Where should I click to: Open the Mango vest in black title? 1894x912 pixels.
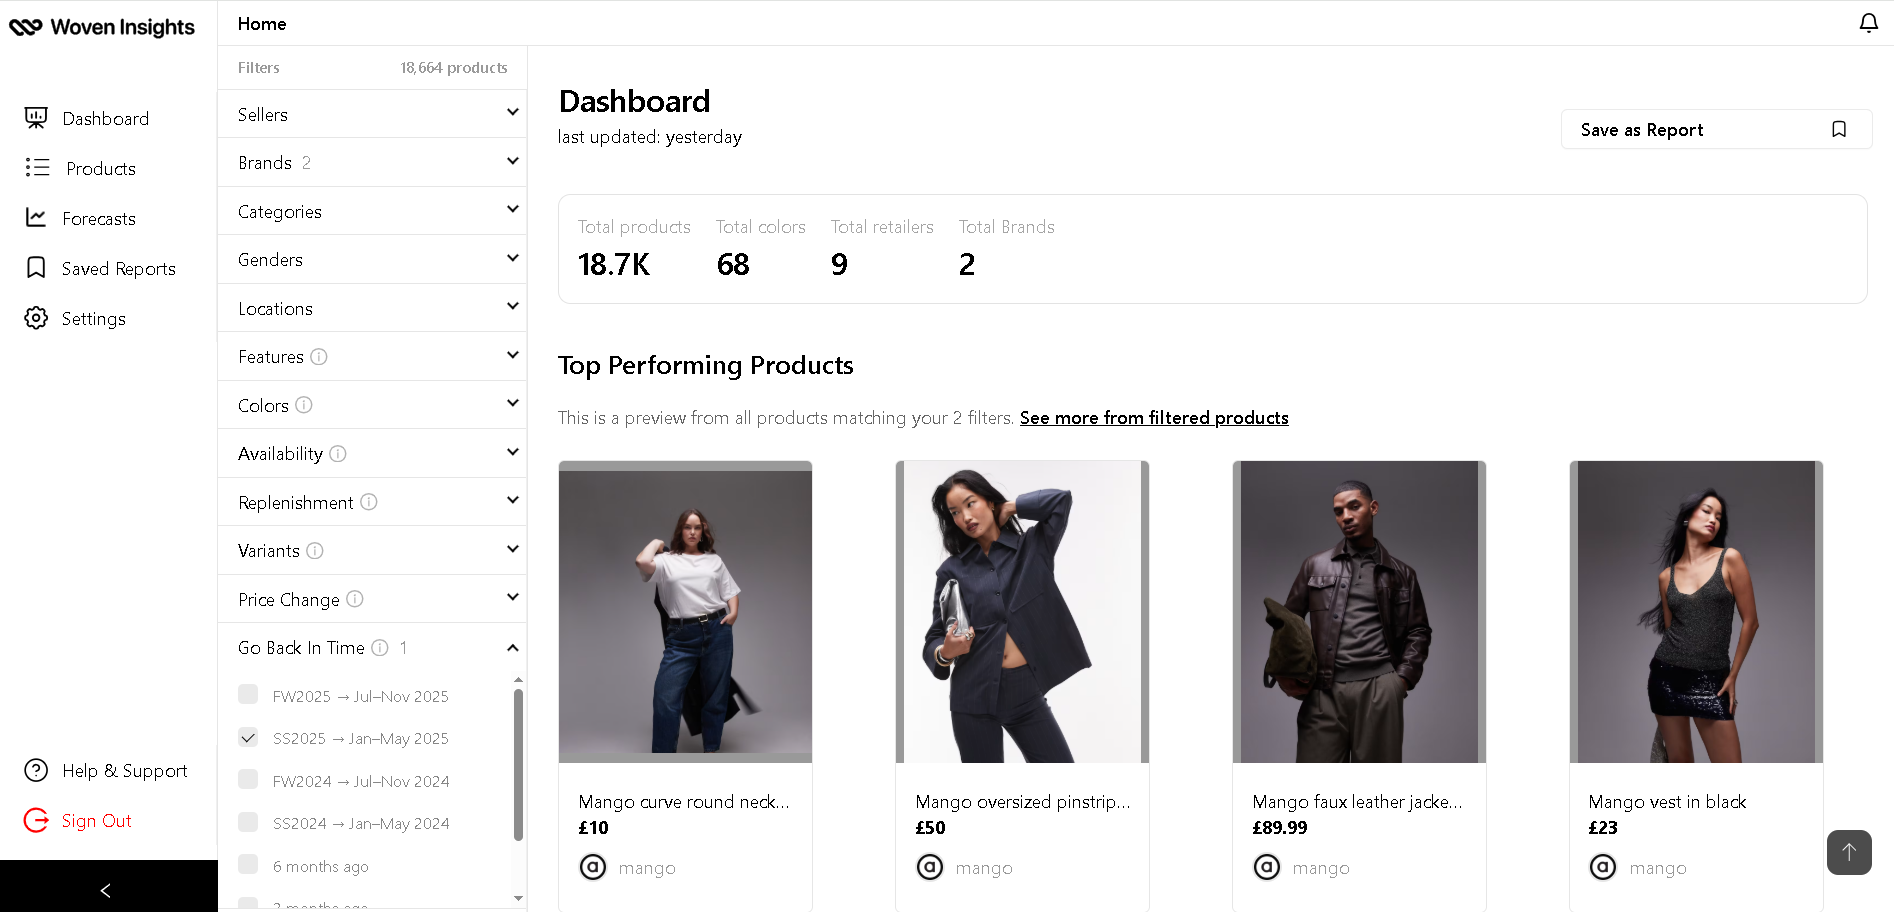coord(1667,801)
